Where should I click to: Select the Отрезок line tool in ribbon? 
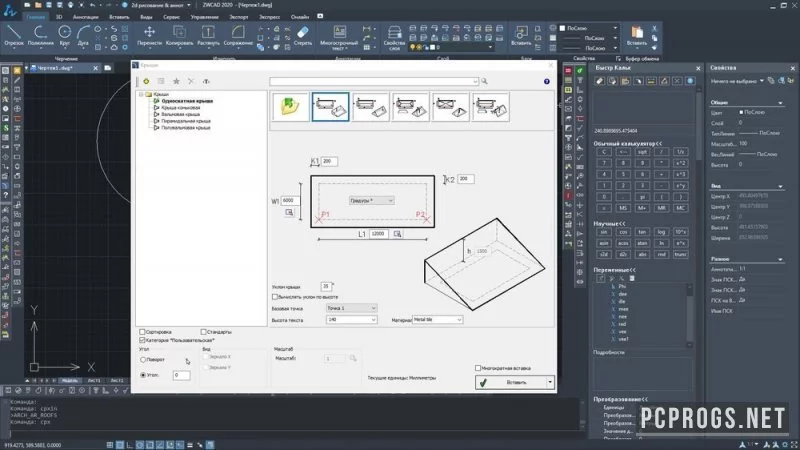(x=14, y=36)
